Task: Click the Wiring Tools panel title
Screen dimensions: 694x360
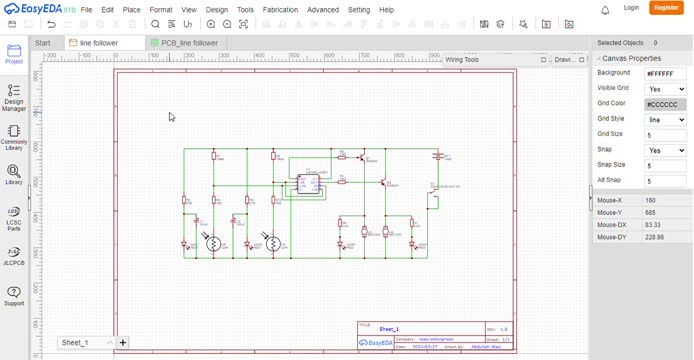Action: tap(462, 59)
